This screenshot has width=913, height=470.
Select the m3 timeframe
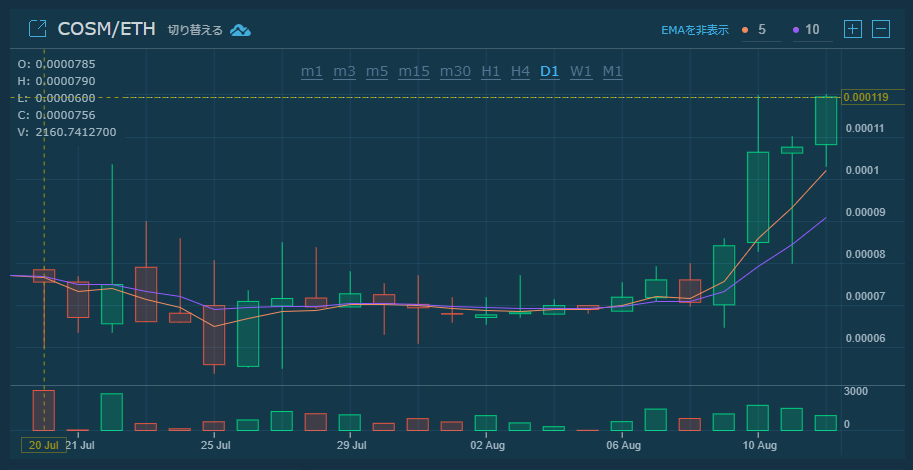click(344, 71)
